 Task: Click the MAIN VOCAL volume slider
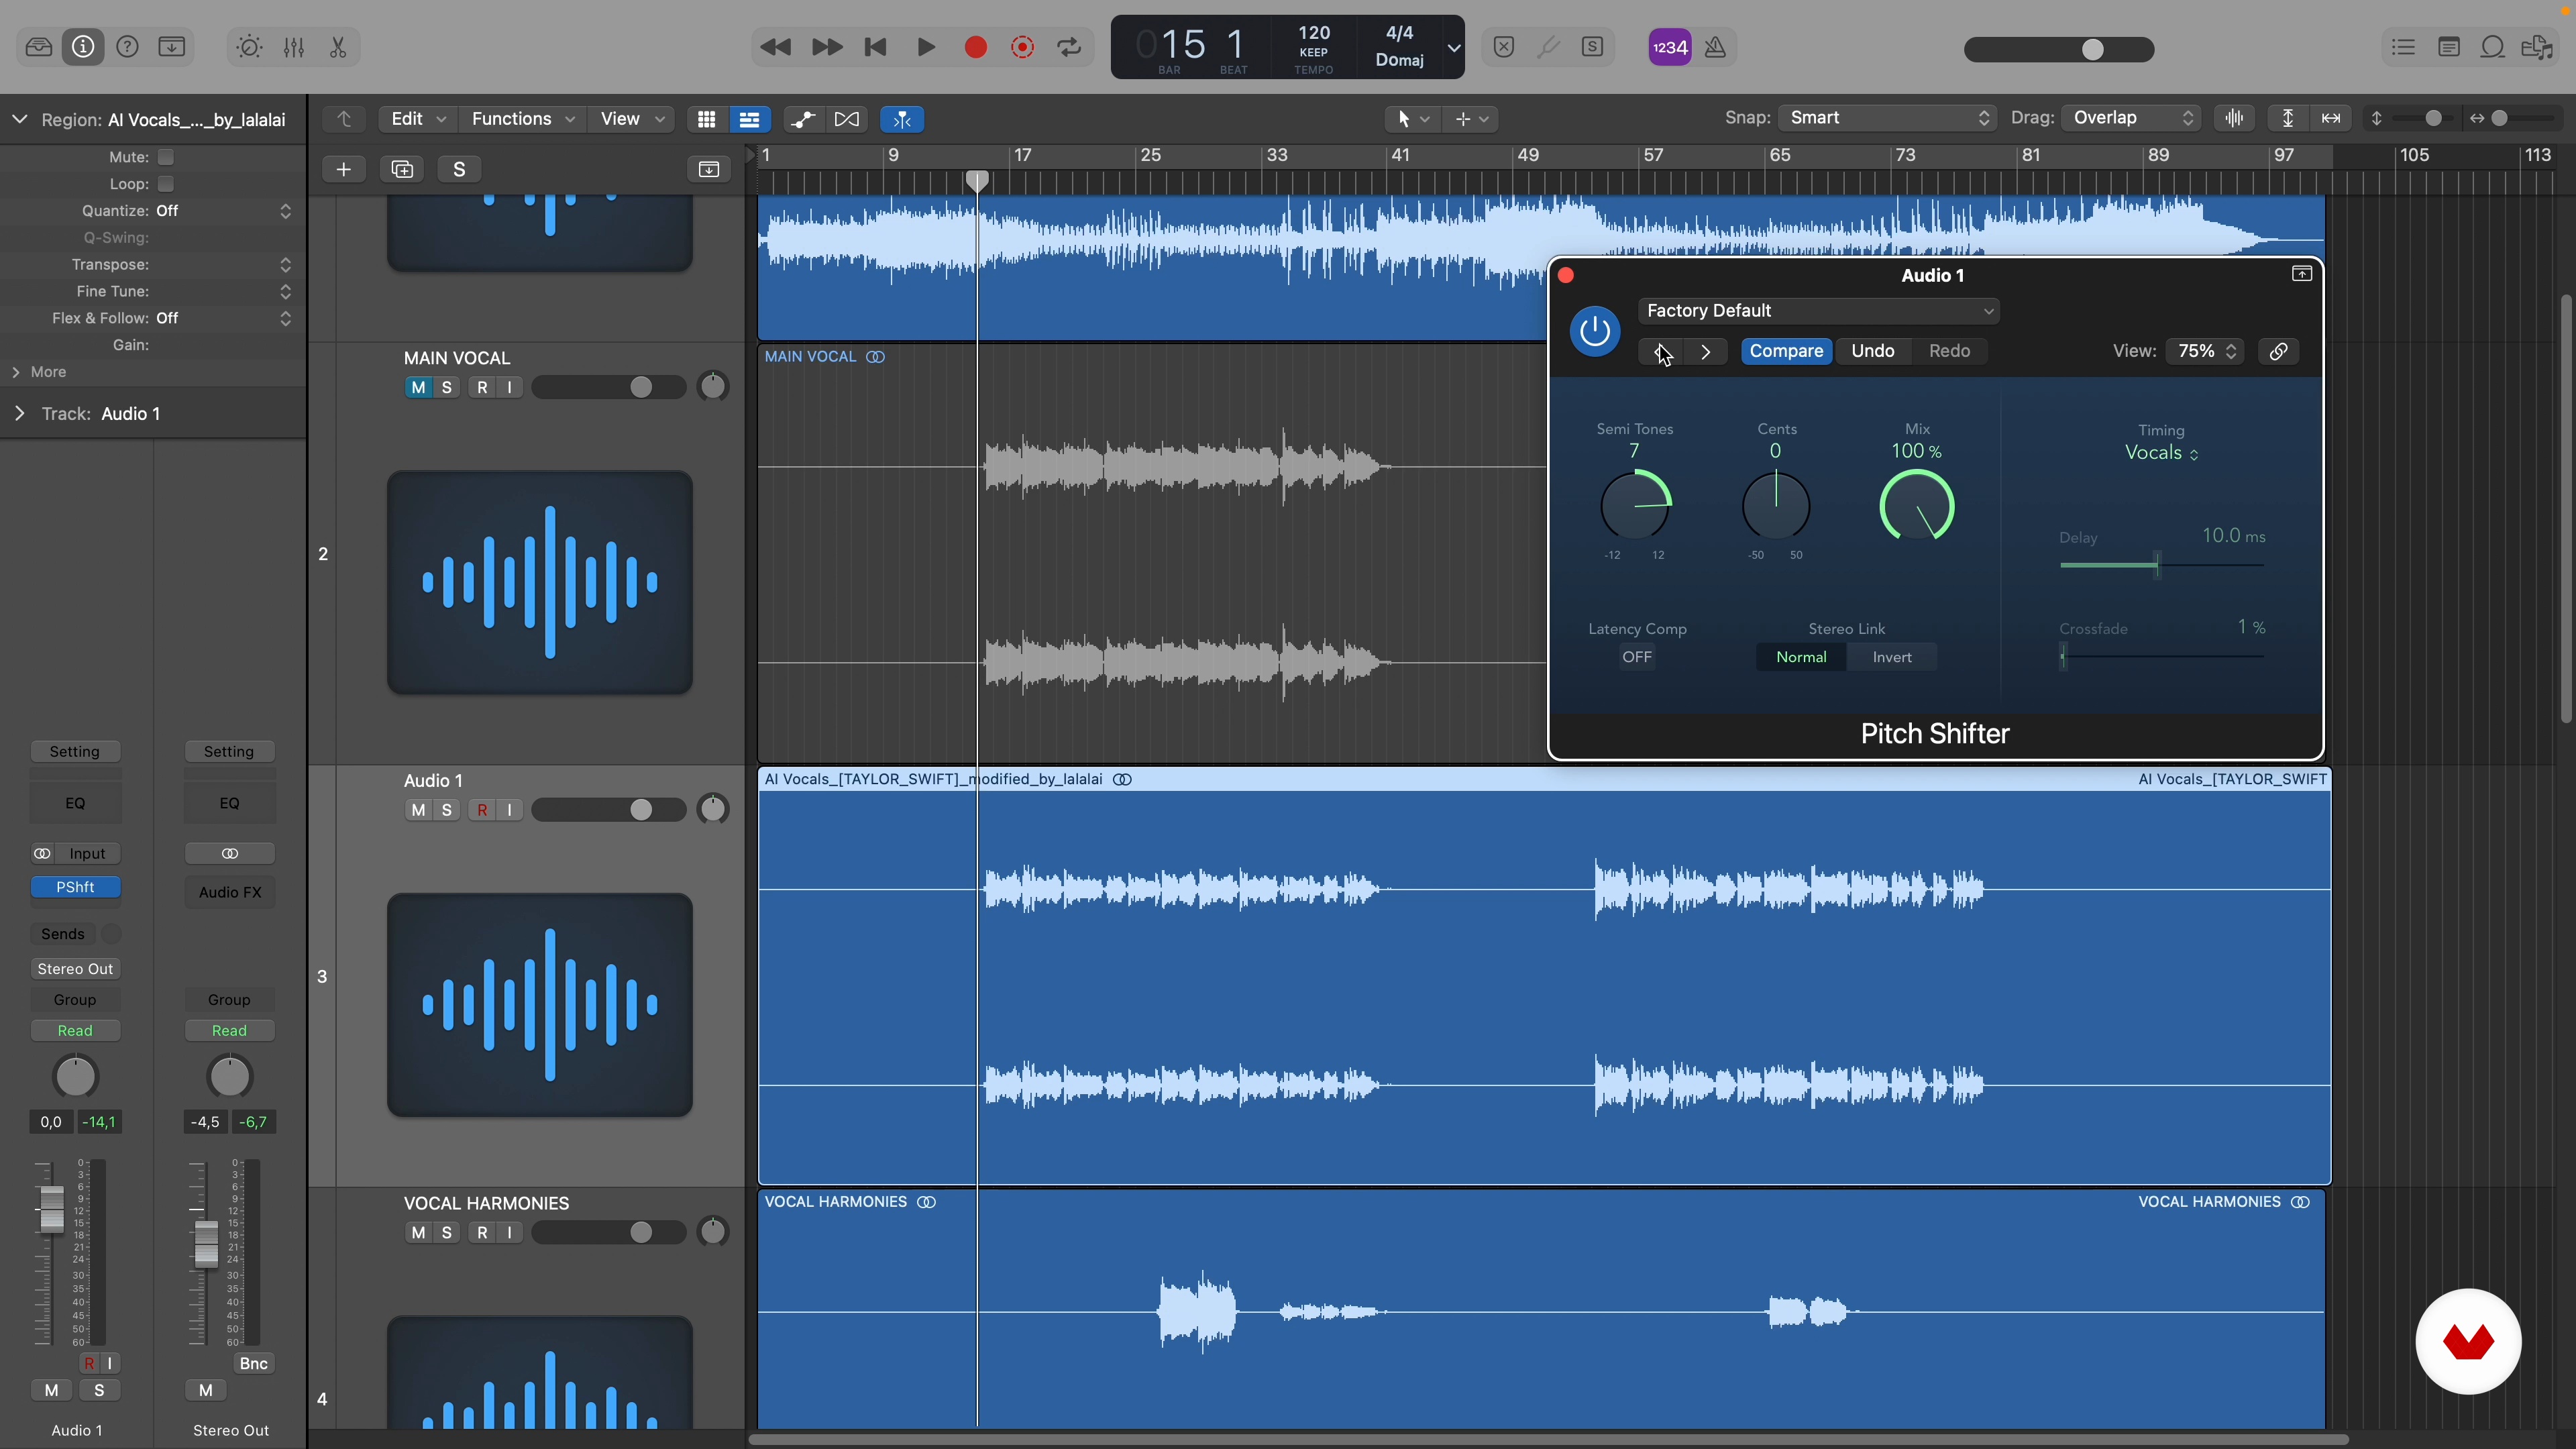point(608,387)
